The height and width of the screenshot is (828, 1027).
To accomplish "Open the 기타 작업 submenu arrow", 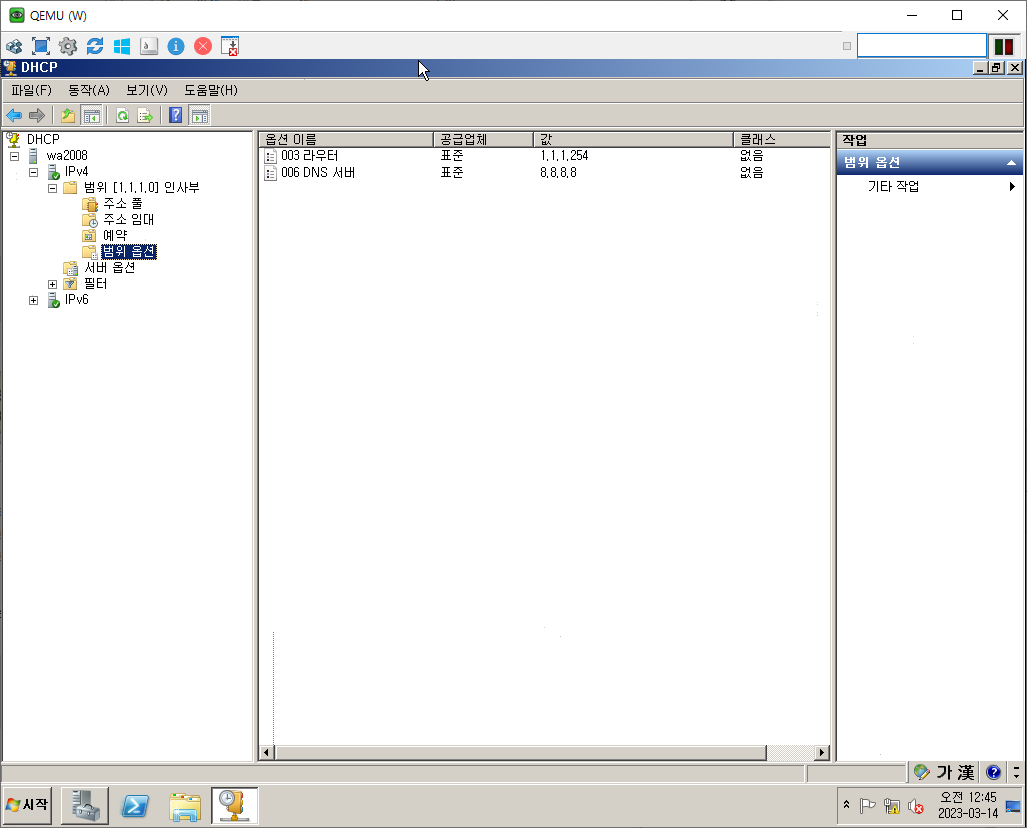I will coord(1012,187).
